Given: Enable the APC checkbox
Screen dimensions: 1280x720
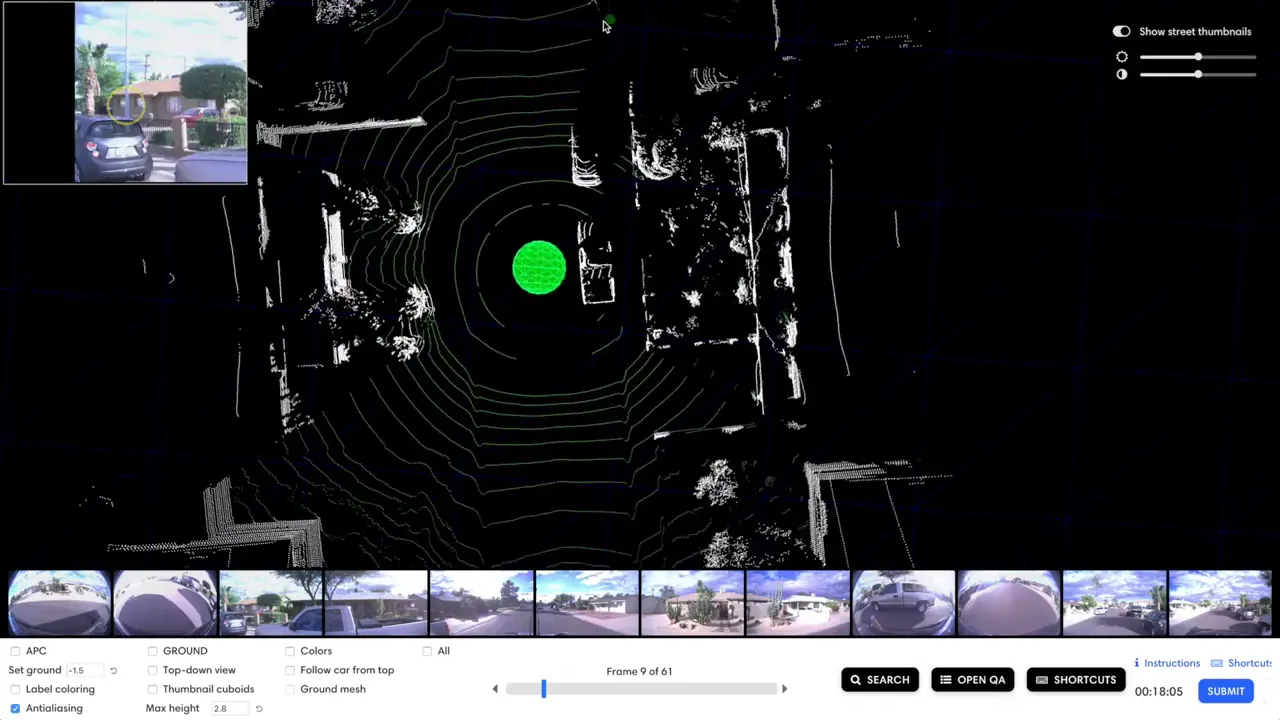Looking at the screenshot, I should click(x=15, y=651).
